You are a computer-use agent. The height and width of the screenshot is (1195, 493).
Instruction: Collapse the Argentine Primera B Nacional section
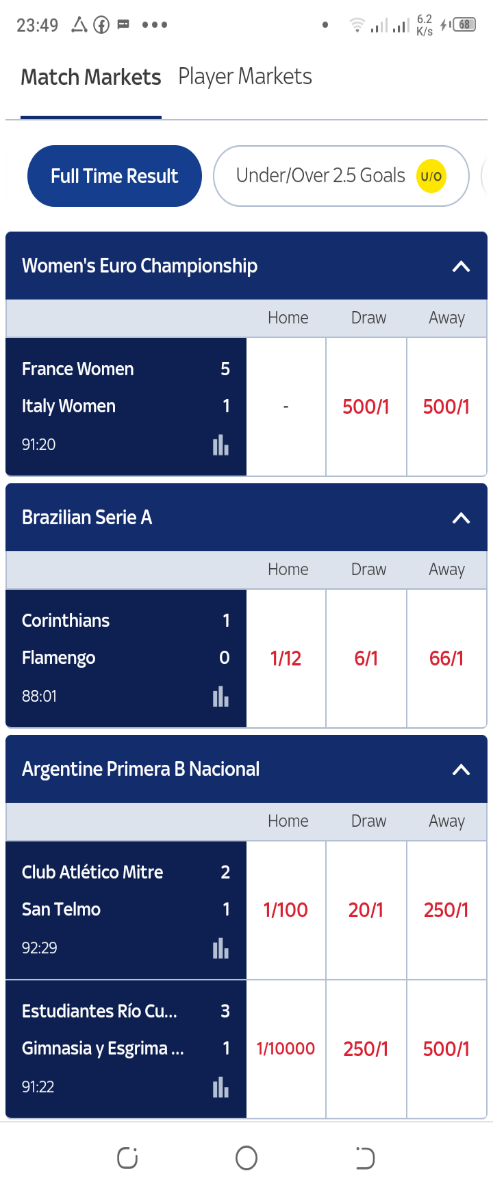pyautogui.click(x=460, y=770)
